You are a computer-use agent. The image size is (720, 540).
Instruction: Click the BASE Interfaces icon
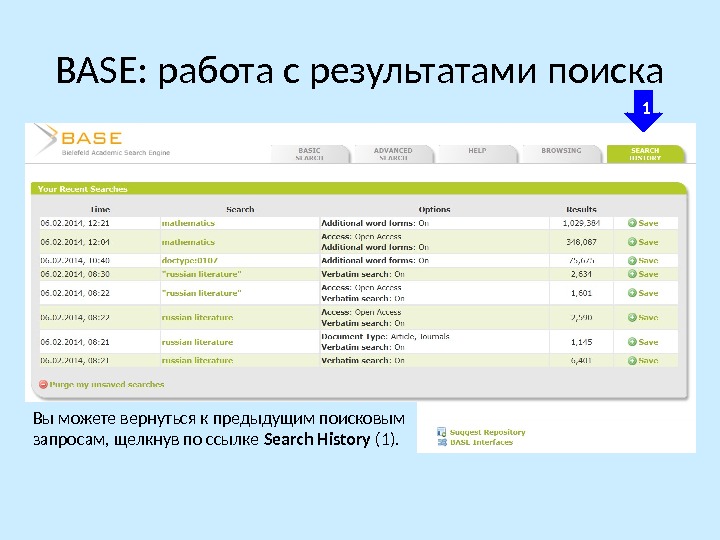442,442
